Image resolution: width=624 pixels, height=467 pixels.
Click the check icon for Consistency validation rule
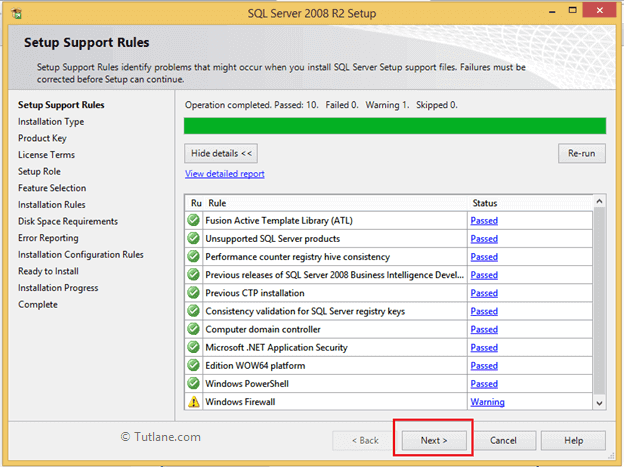coord(193,311)
